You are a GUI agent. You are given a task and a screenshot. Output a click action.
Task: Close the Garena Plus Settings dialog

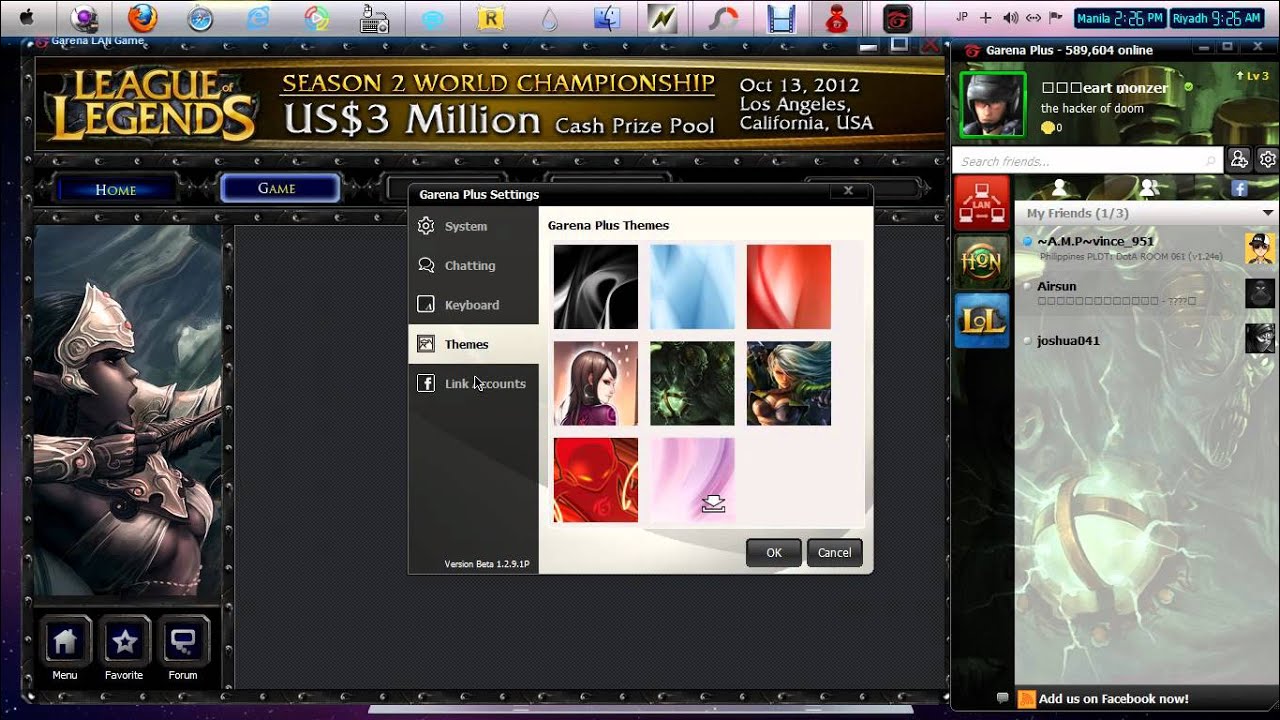848,191
